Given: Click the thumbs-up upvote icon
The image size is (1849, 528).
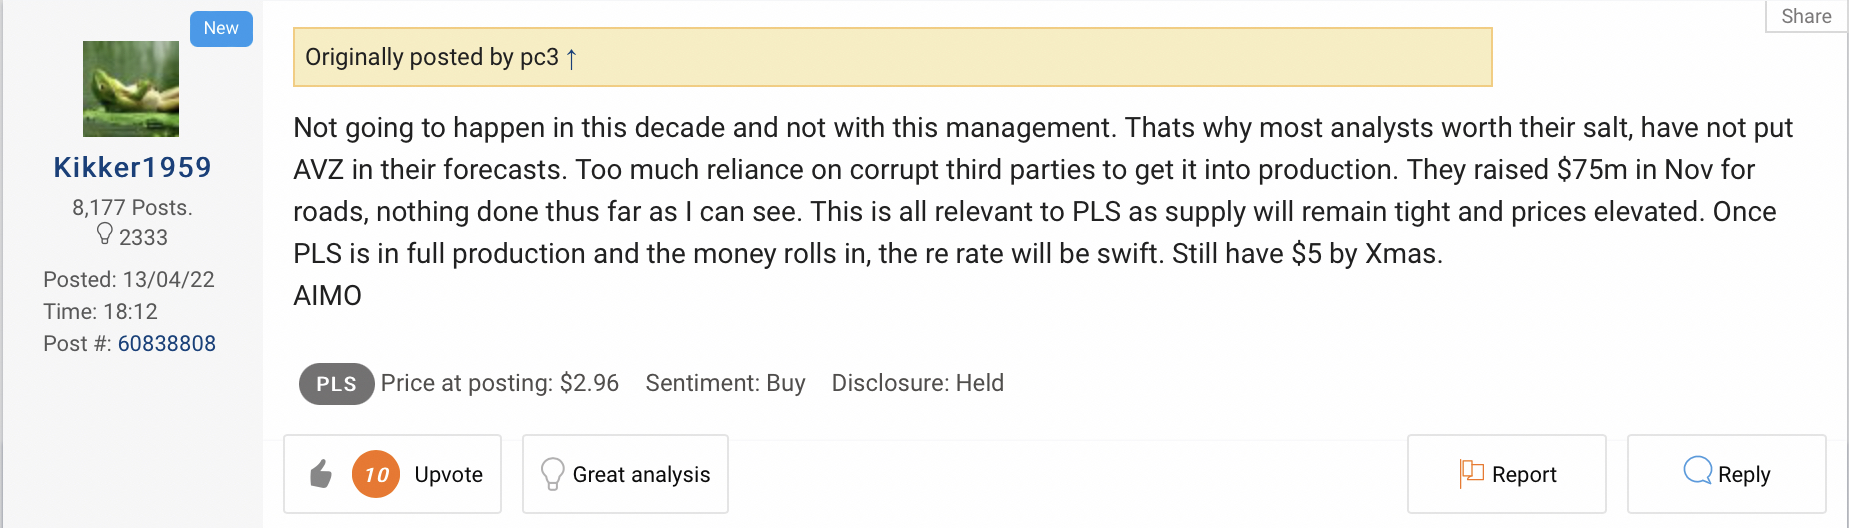Looking at the screenshot, I should click(x=321, y=474).
